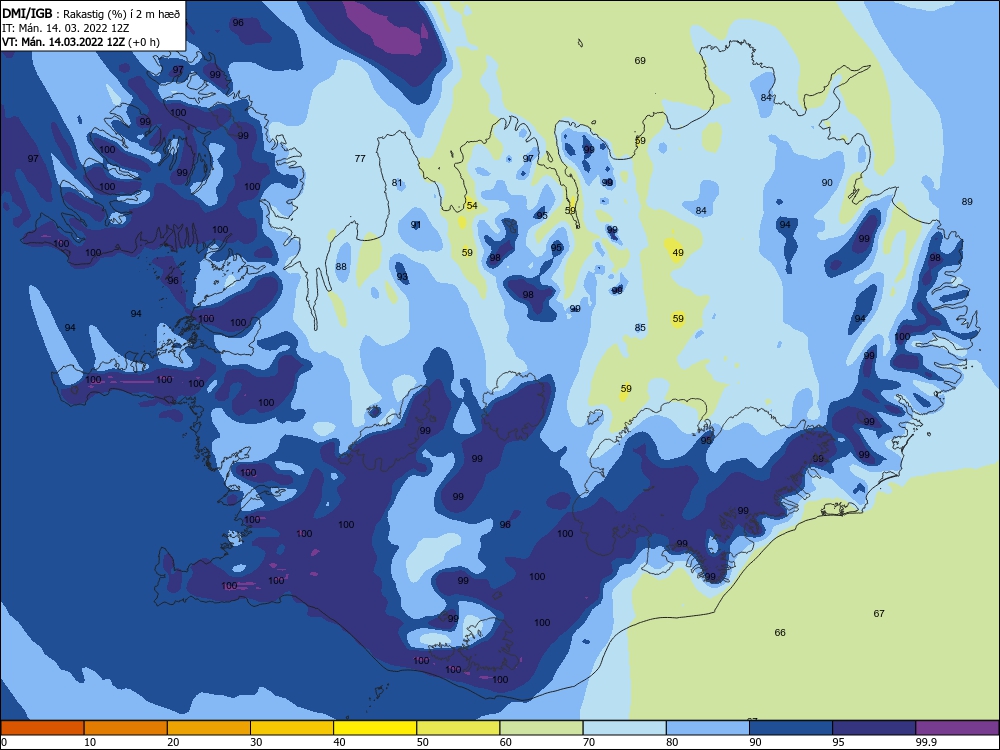
Task: Click the dark orange 0–10 legend swatch
Action: coord(42,728)
